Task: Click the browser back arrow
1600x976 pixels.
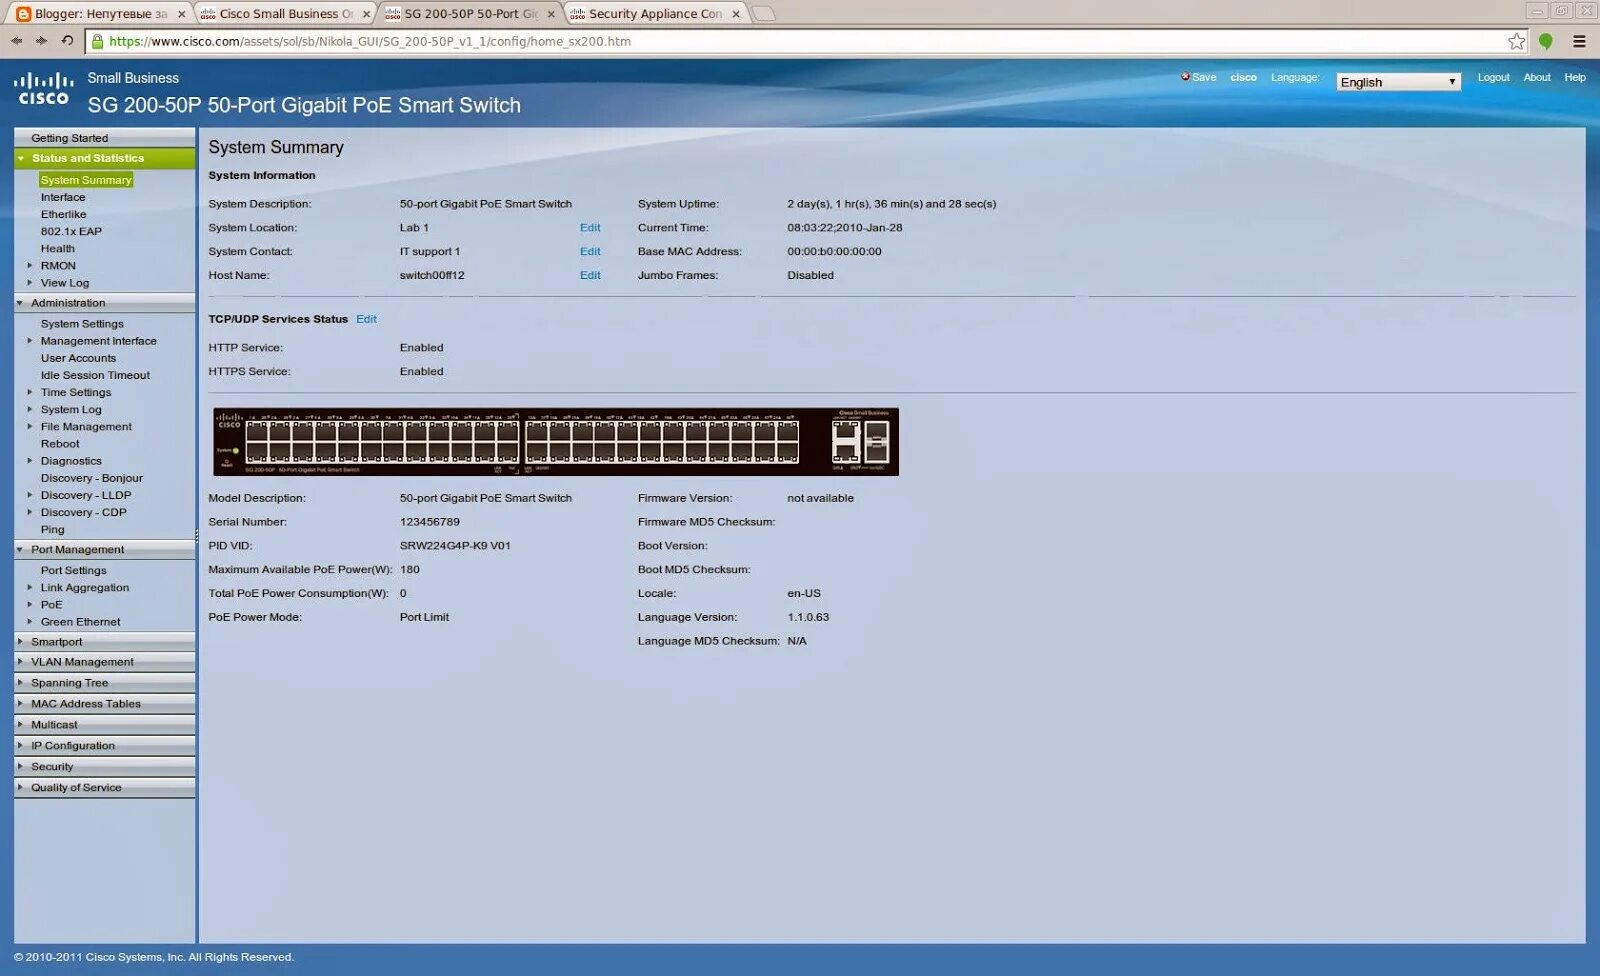Action: [16, 41]
